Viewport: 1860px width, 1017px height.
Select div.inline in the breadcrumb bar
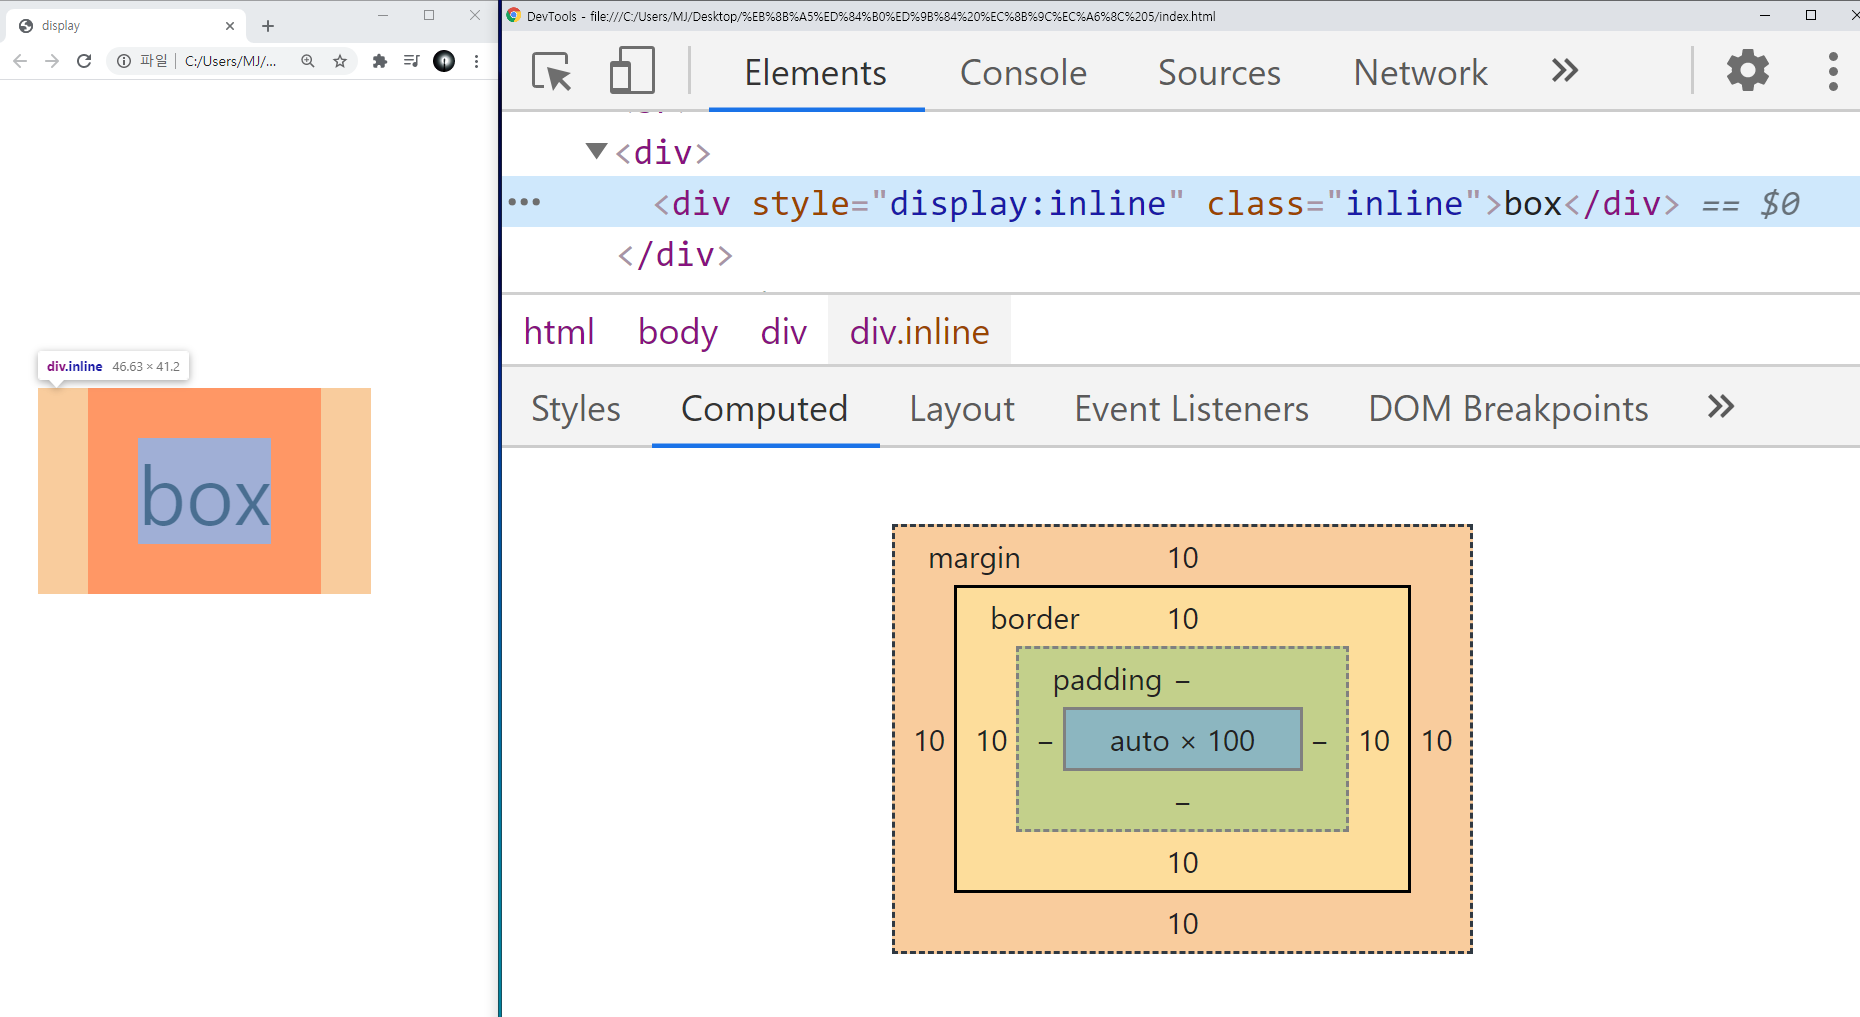[919, 331]
